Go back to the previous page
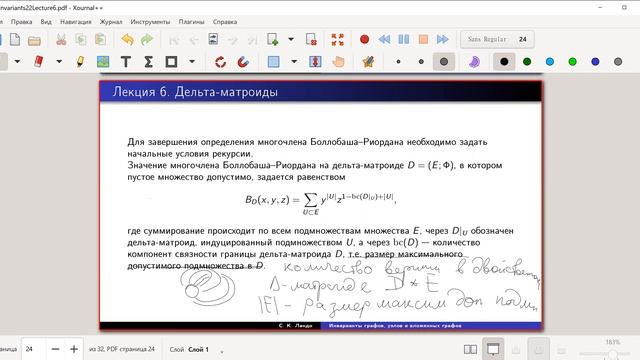Viewport: 640px width, 360px height. coord(193,40)
